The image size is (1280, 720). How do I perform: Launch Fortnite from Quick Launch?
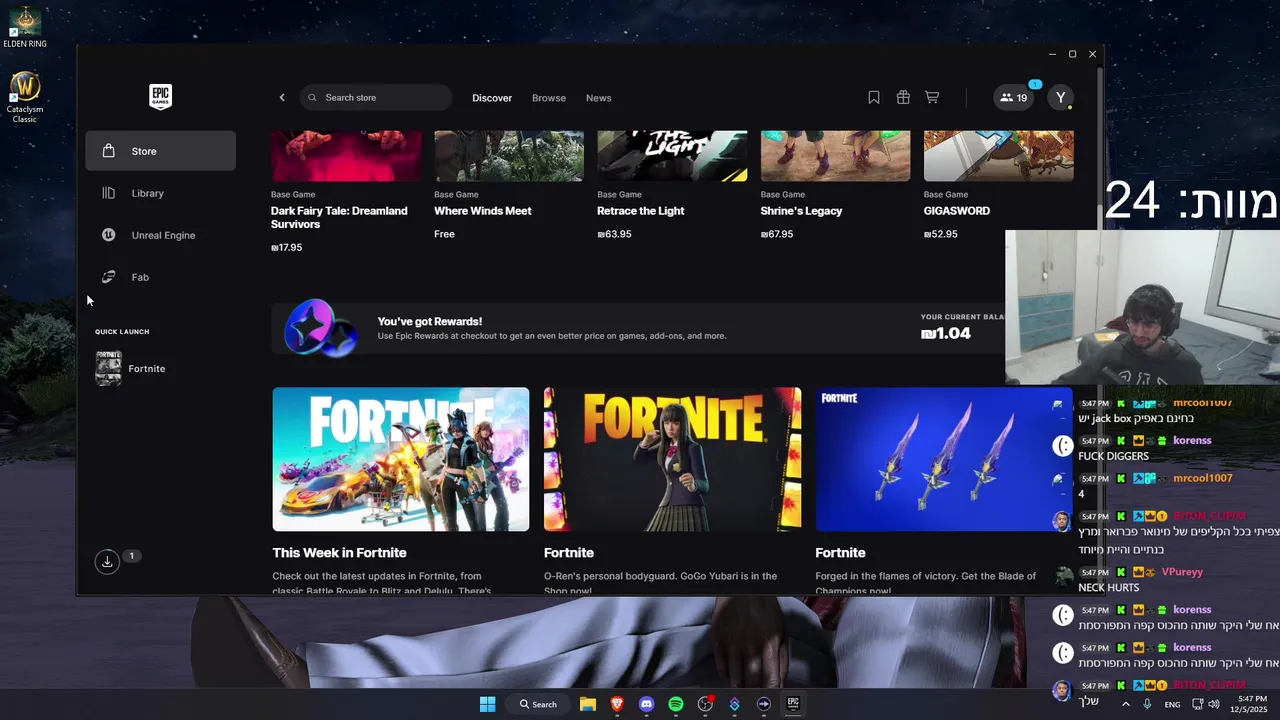[160, 368]
